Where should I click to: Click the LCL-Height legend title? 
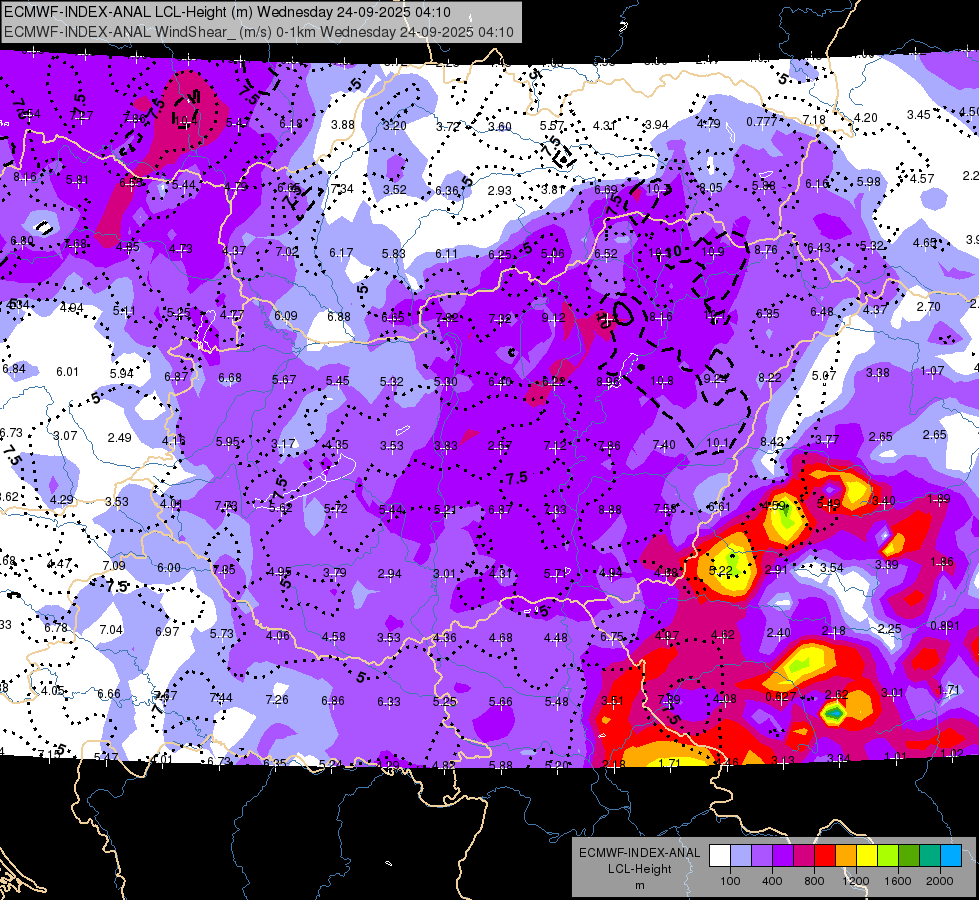pyautogui.click(x=640, y=869)
